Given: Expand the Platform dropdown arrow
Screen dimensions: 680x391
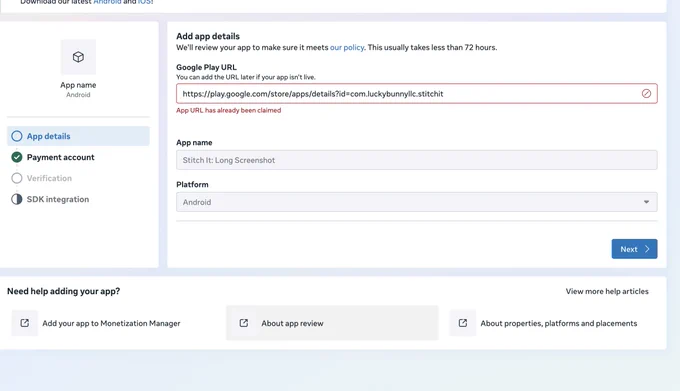Looking at the screenshot, I should 646,202.
